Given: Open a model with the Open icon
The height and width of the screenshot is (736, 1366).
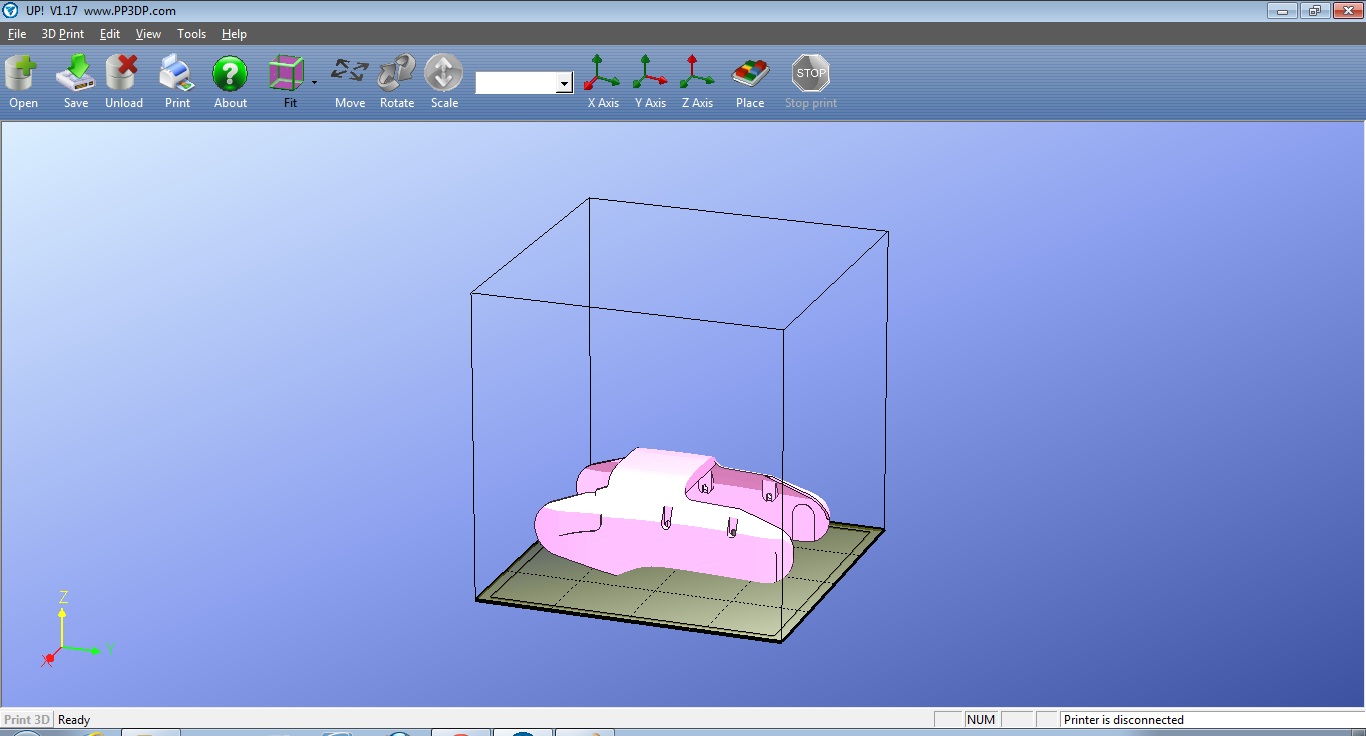Looking at the screenshot, I should point(23,82).
